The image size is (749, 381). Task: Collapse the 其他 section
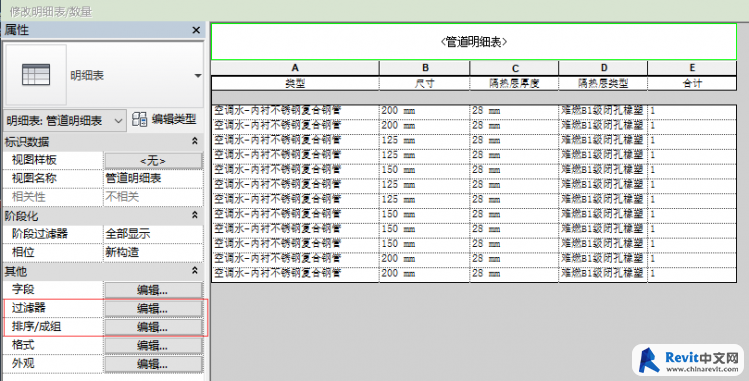pos(195,271)
